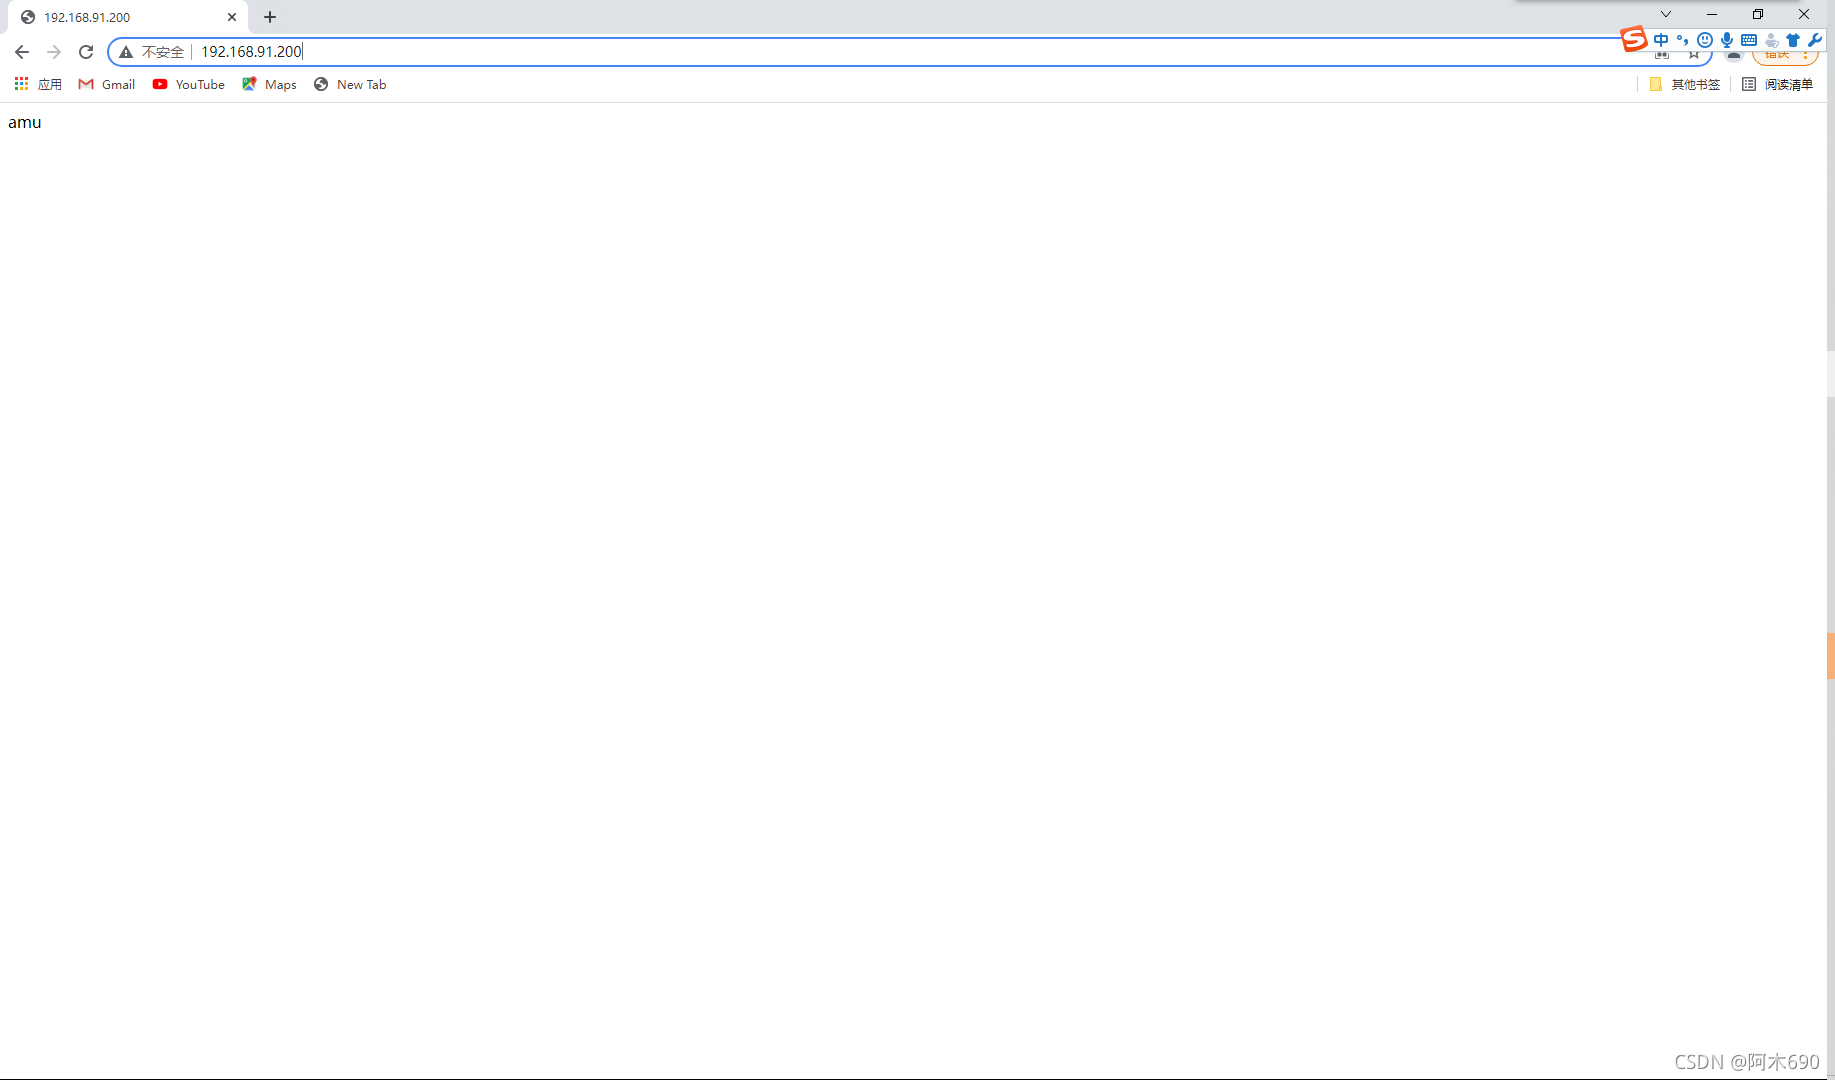Start Sogou voice input microphone

click(x=1727, y=40)
